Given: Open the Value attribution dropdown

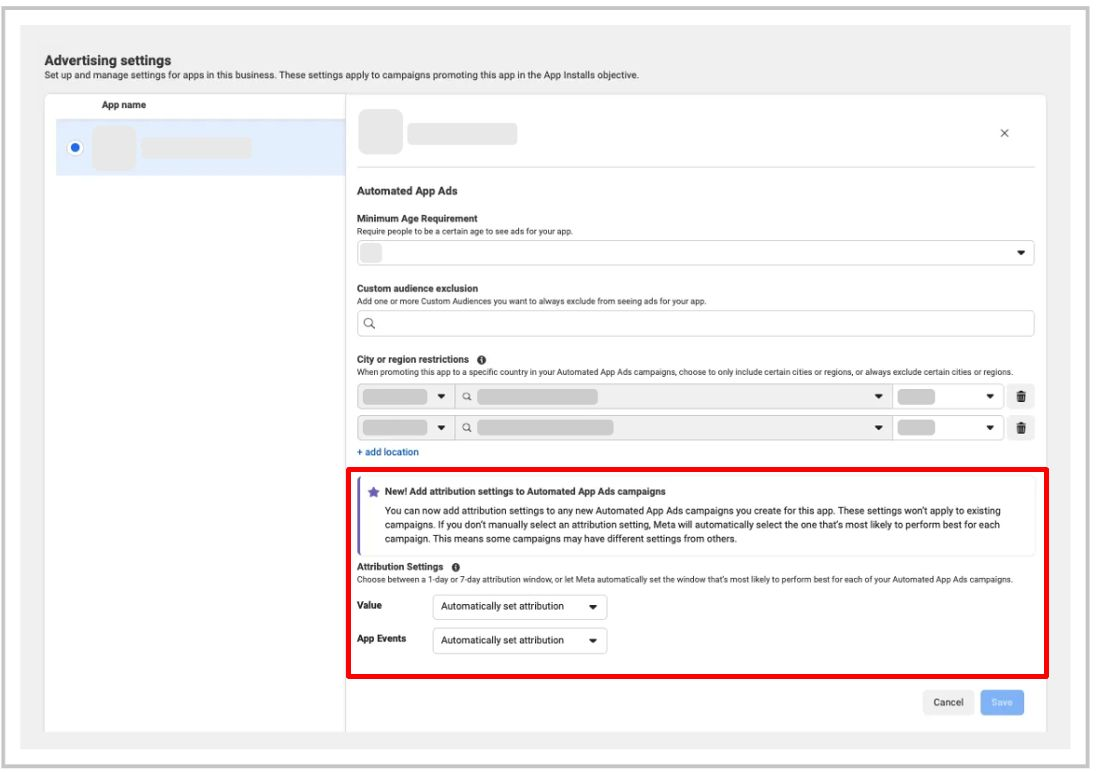Looking at the screenshot, I should (519, 606).
